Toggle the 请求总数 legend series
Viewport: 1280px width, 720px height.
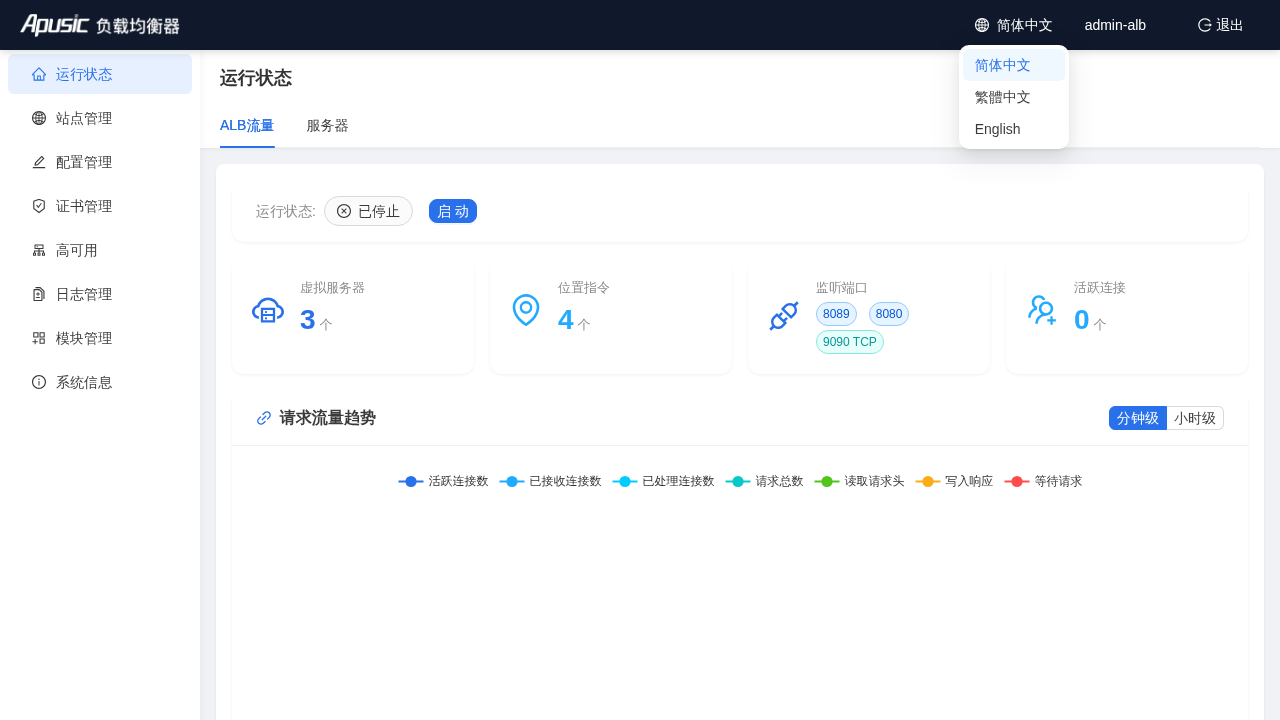pos(764,481)
